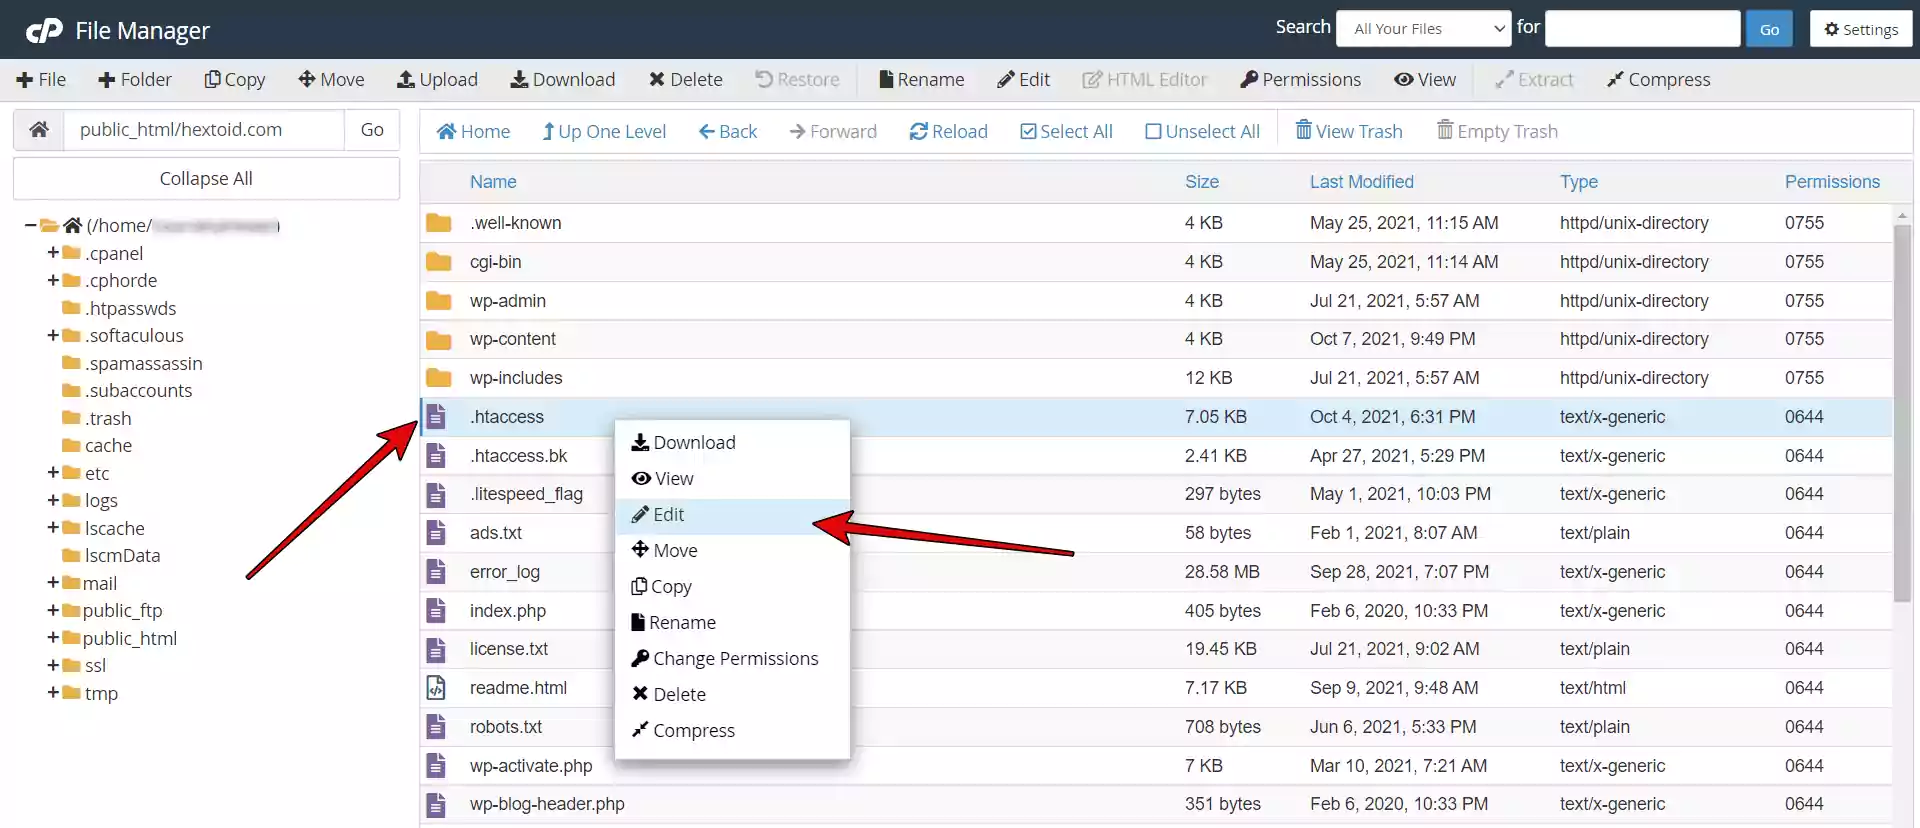Click the .htaccess file icon
The width and height of the screenshot is (1920, 828).
436,417
